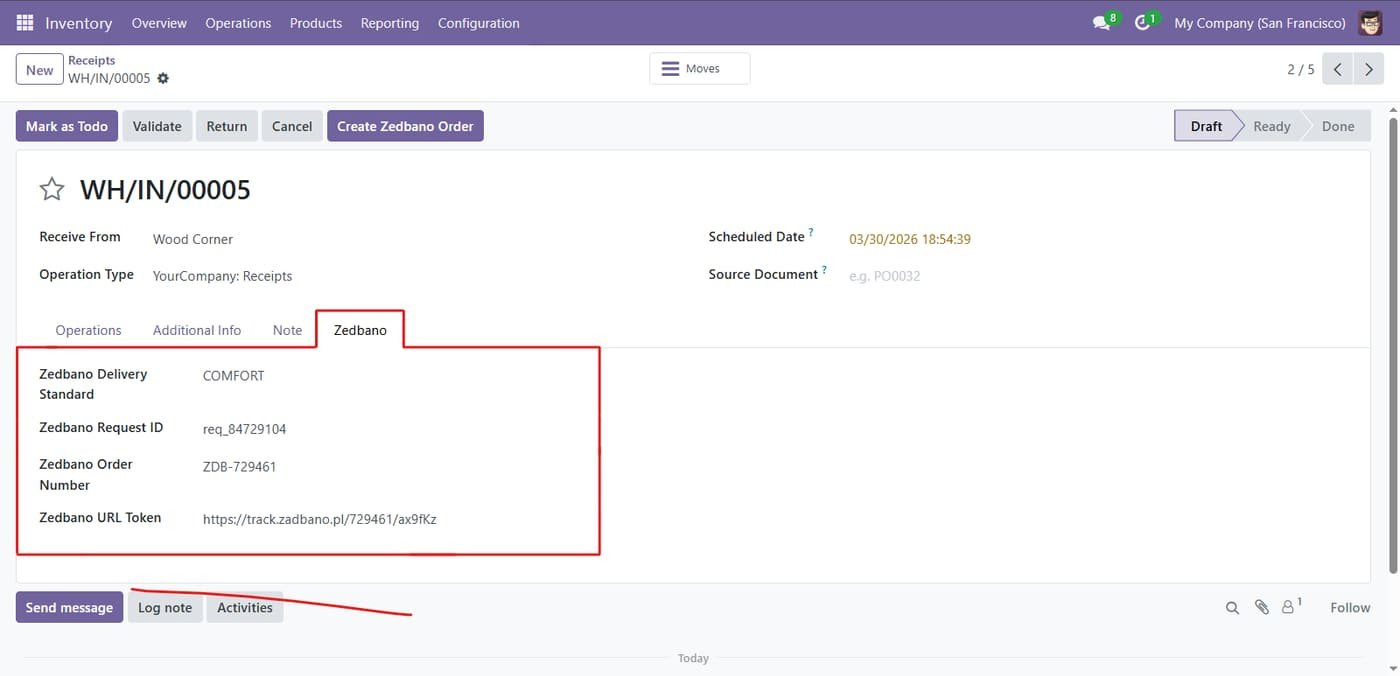Open the Configuration menu
Image resolution: width=1400 pixels, height=676 pixels.
[479, 22]
